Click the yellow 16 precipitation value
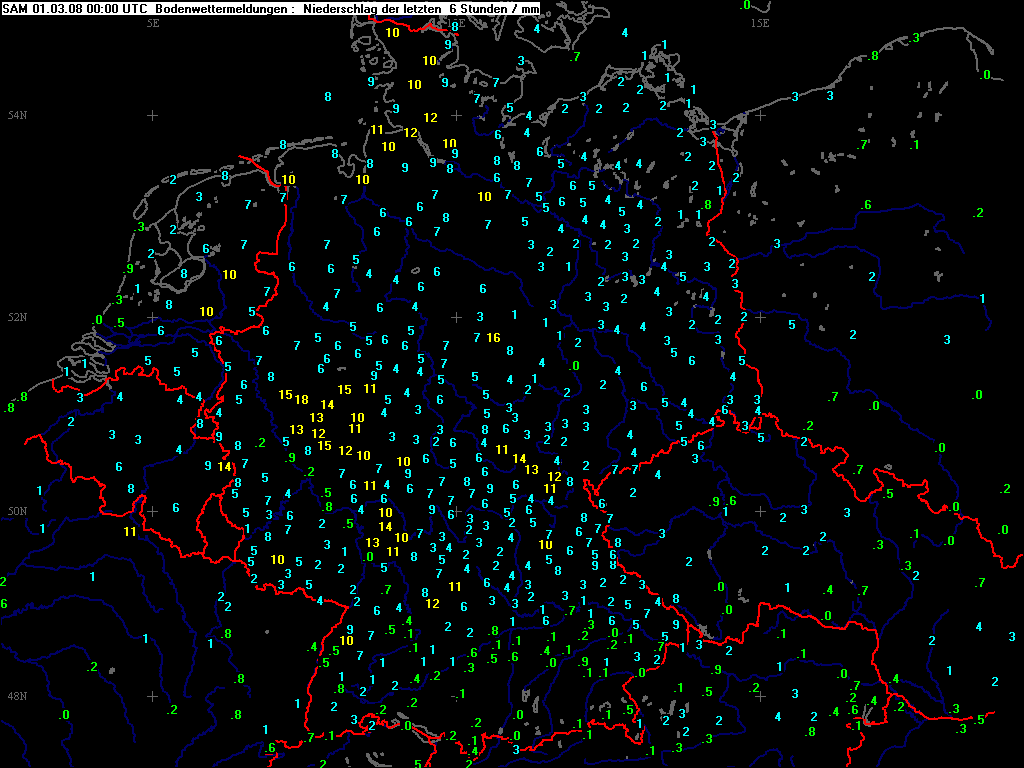Viewport: 1024px width, 768px height. tap(493, 337)
